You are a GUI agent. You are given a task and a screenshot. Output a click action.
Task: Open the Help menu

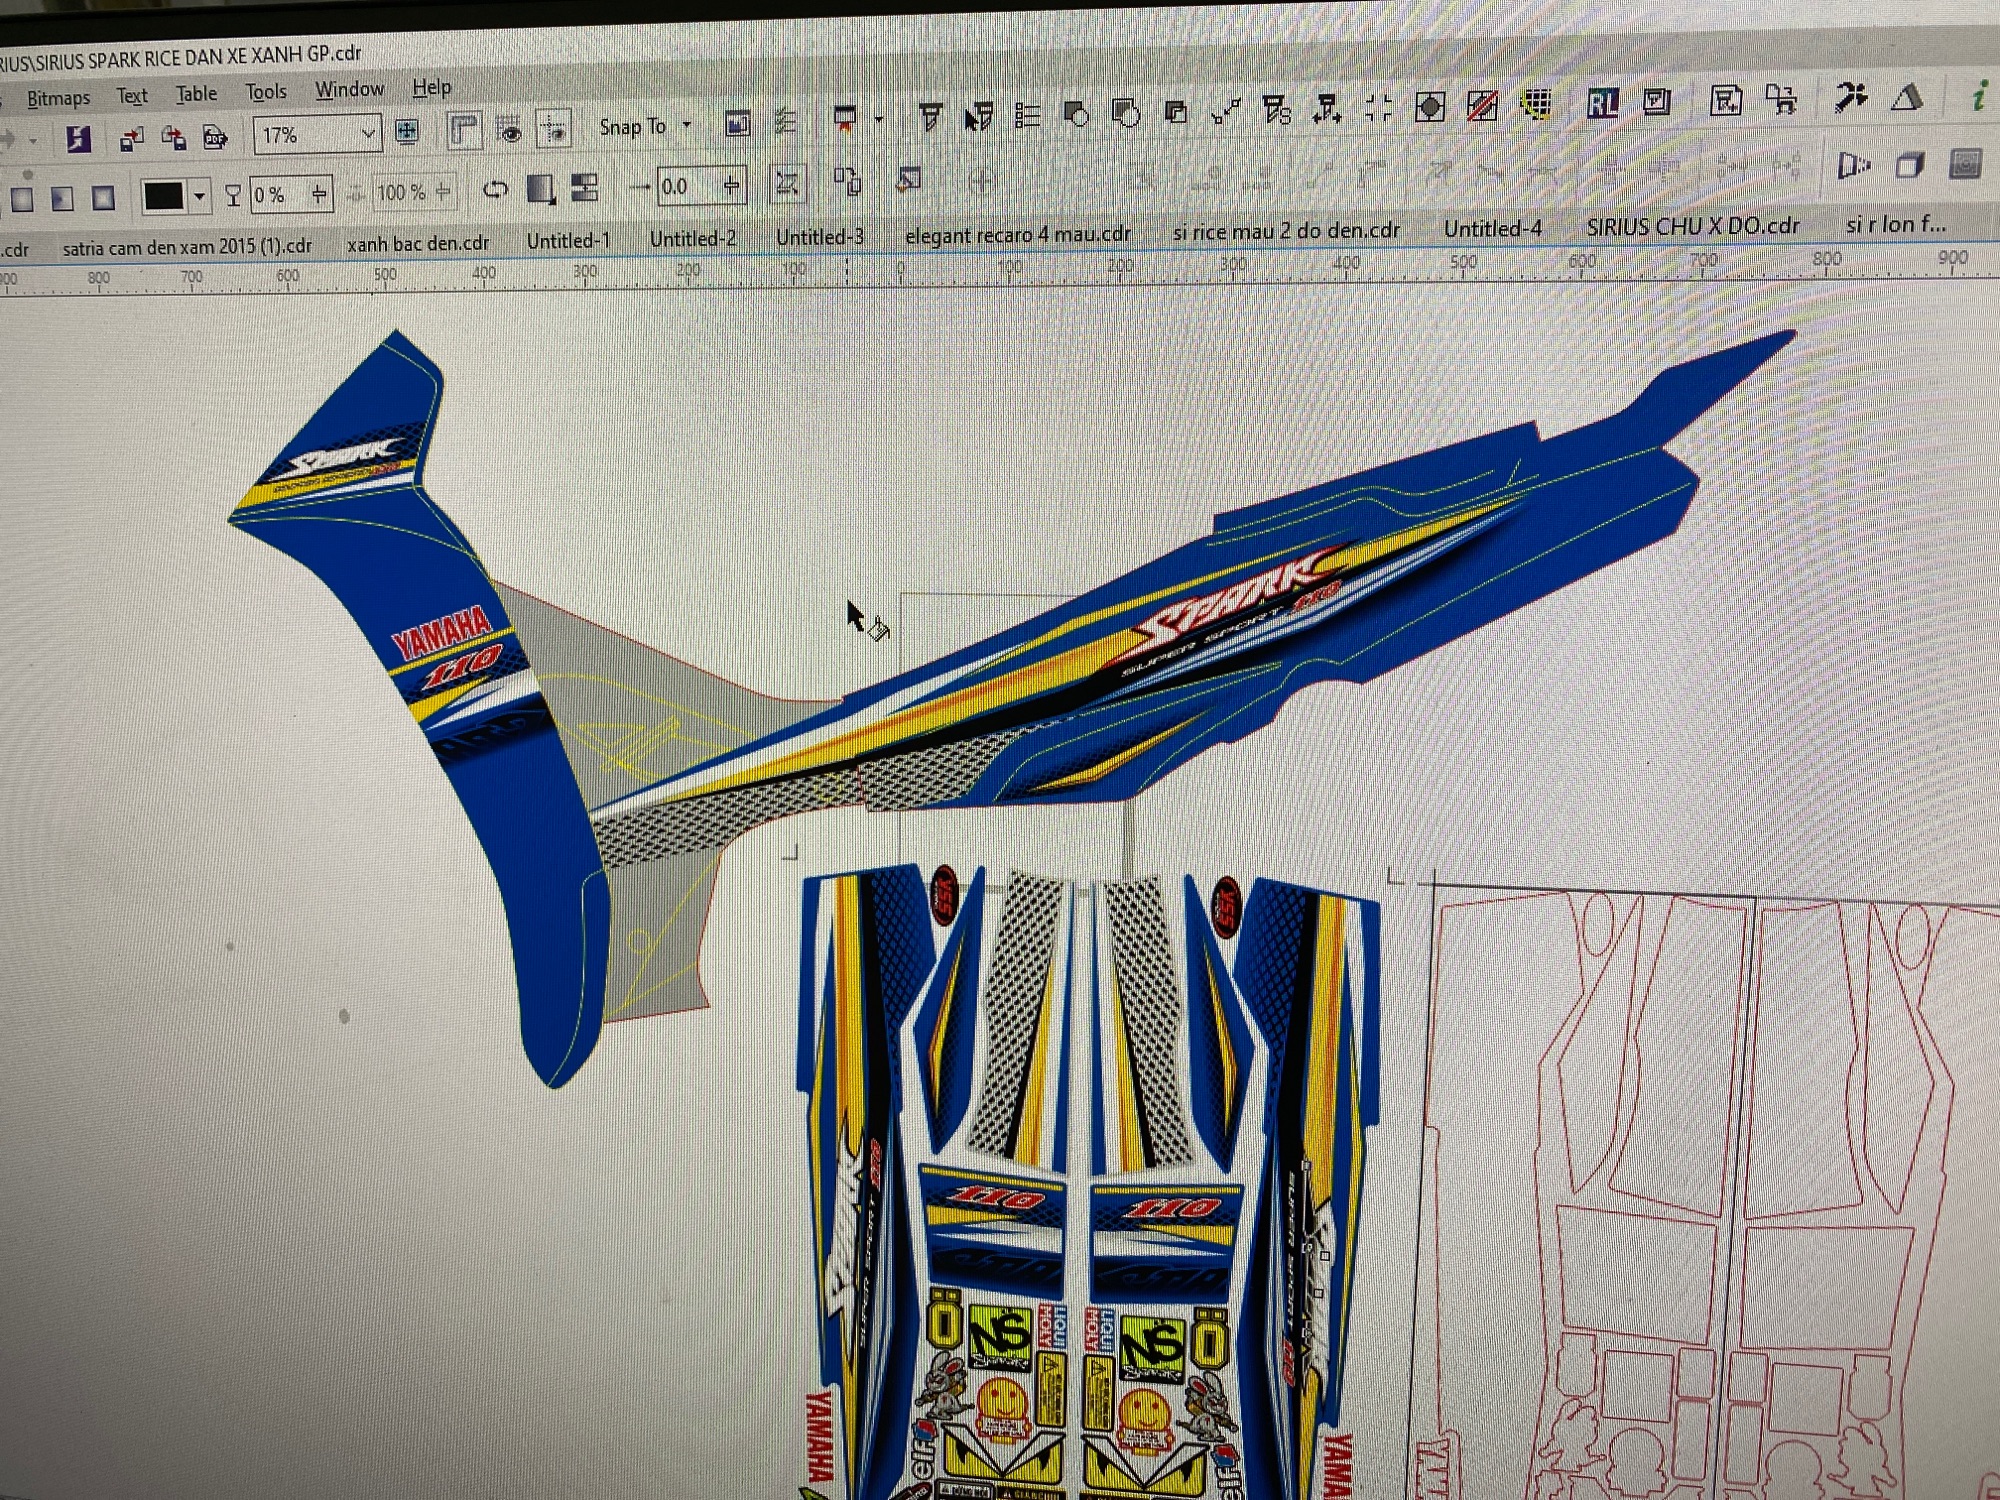[432, 88]
